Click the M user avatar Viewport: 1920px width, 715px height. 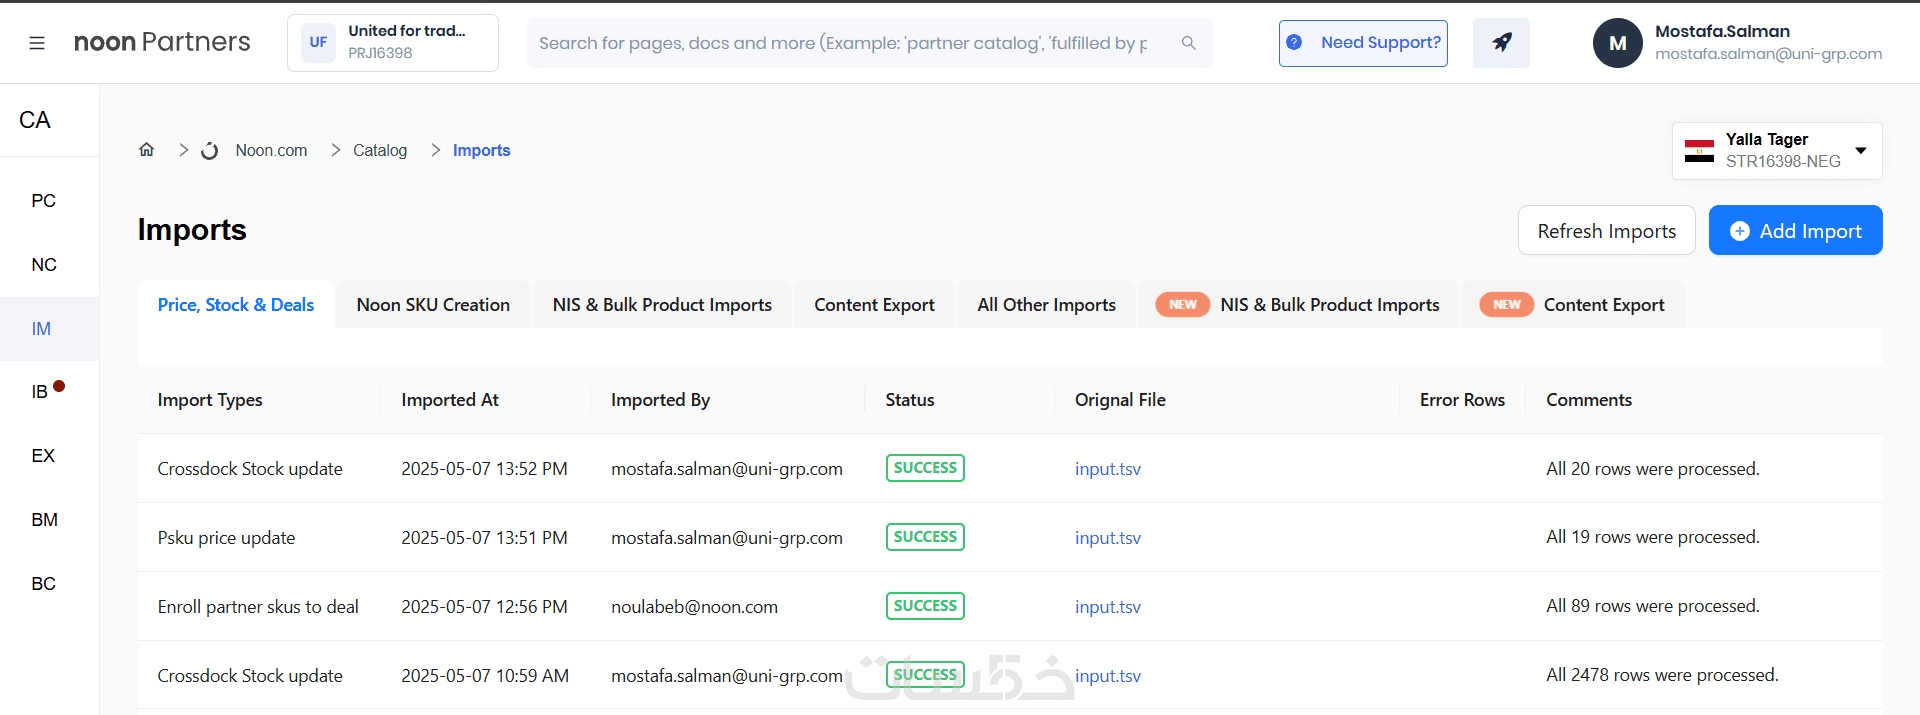click(1617, 43)
